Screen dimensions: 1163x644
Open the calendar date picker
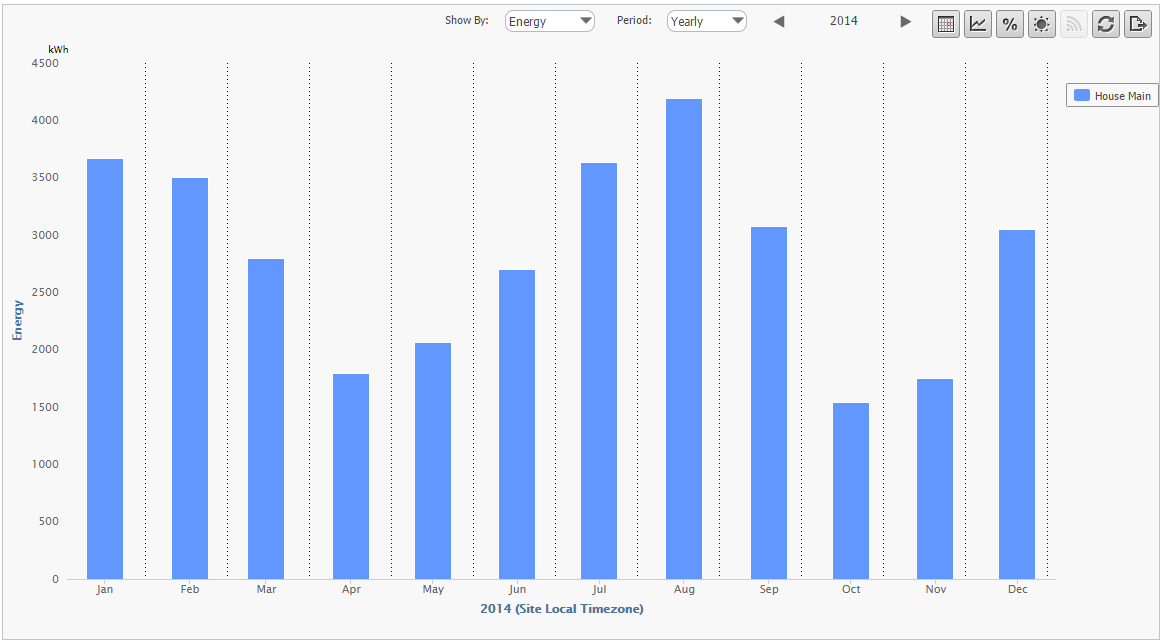[946, 24]
